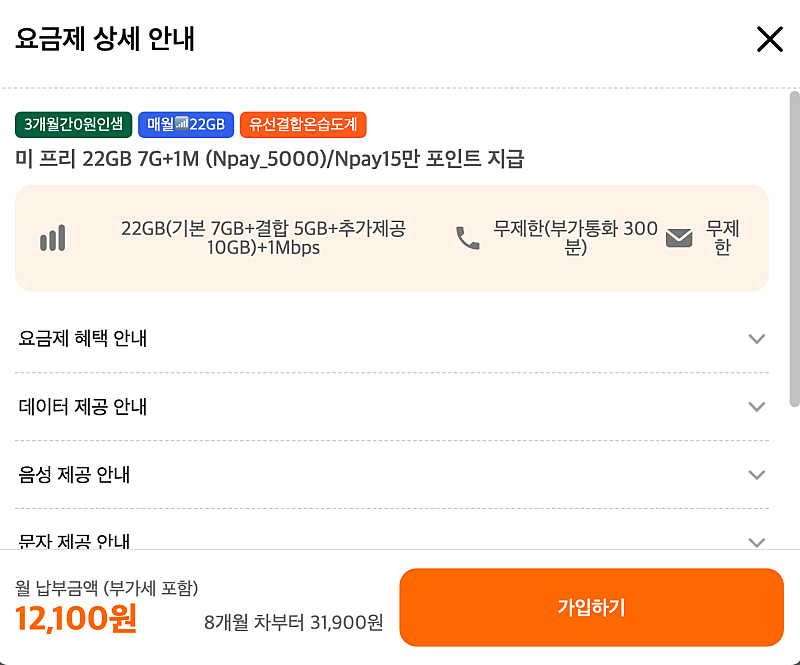This screenshot has height=665, width=800.
Task: Click the 무제한 voice allowance text
Action: point(575,238)
